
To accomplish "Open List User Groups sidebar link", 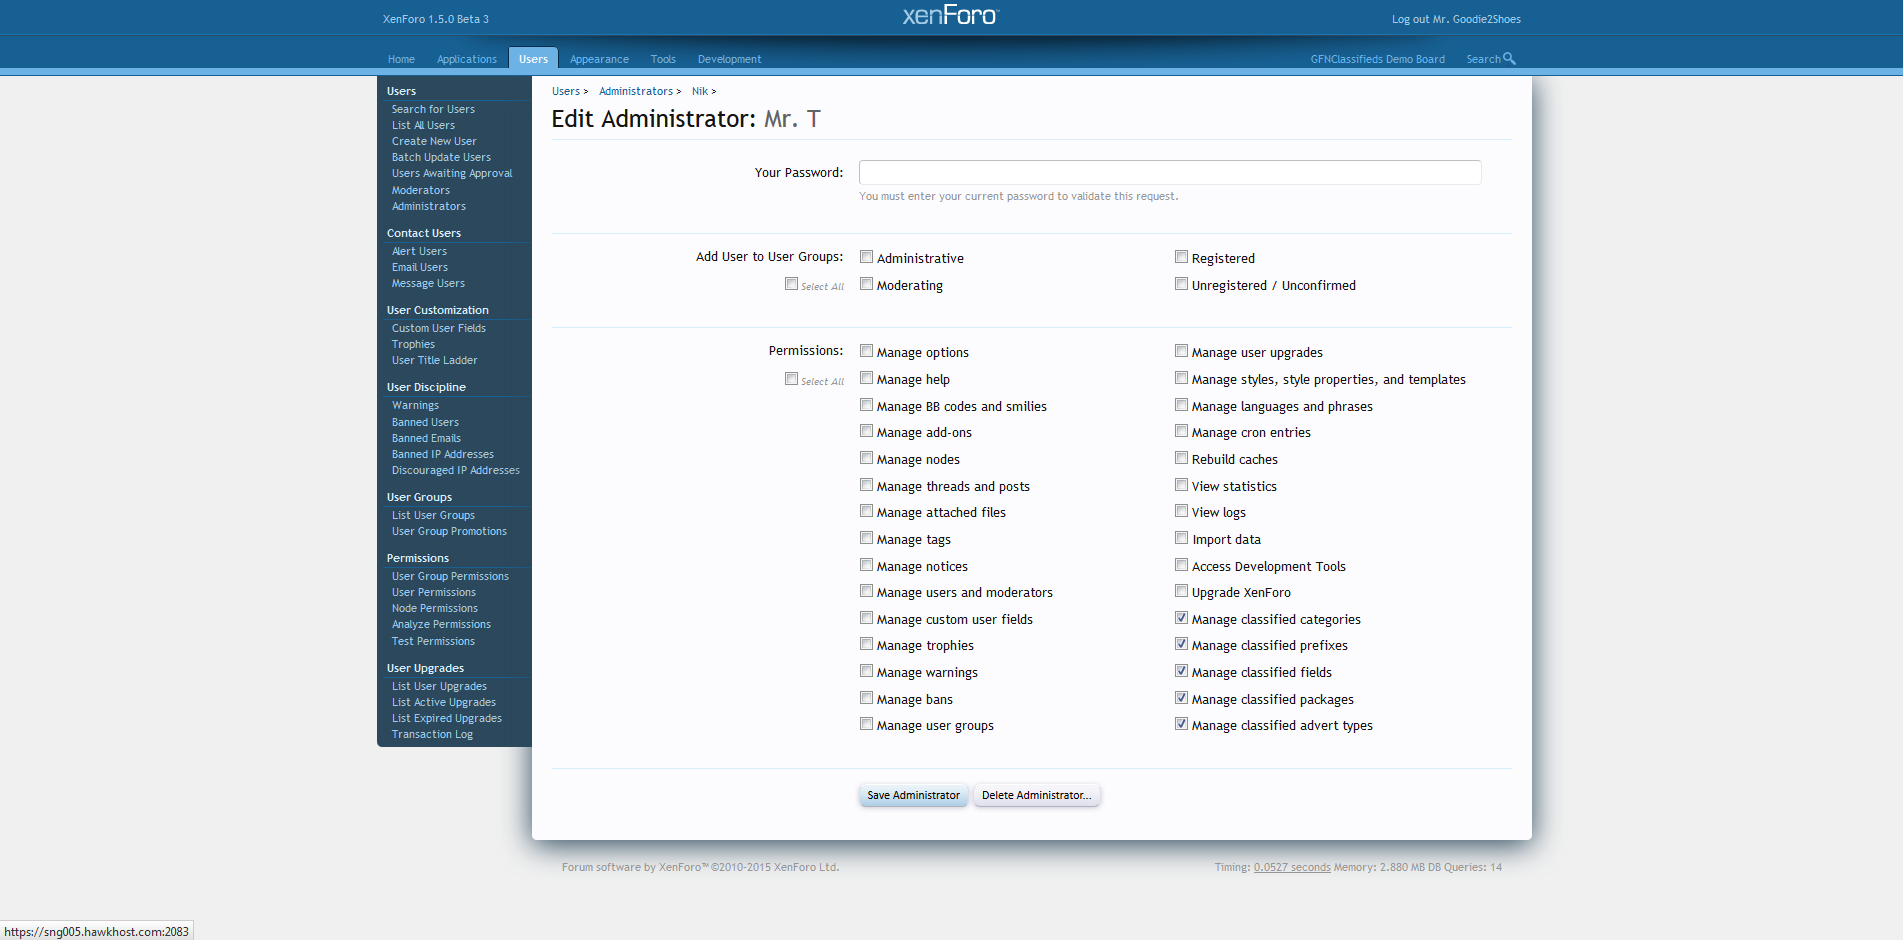I will click(x=433, y=515).
